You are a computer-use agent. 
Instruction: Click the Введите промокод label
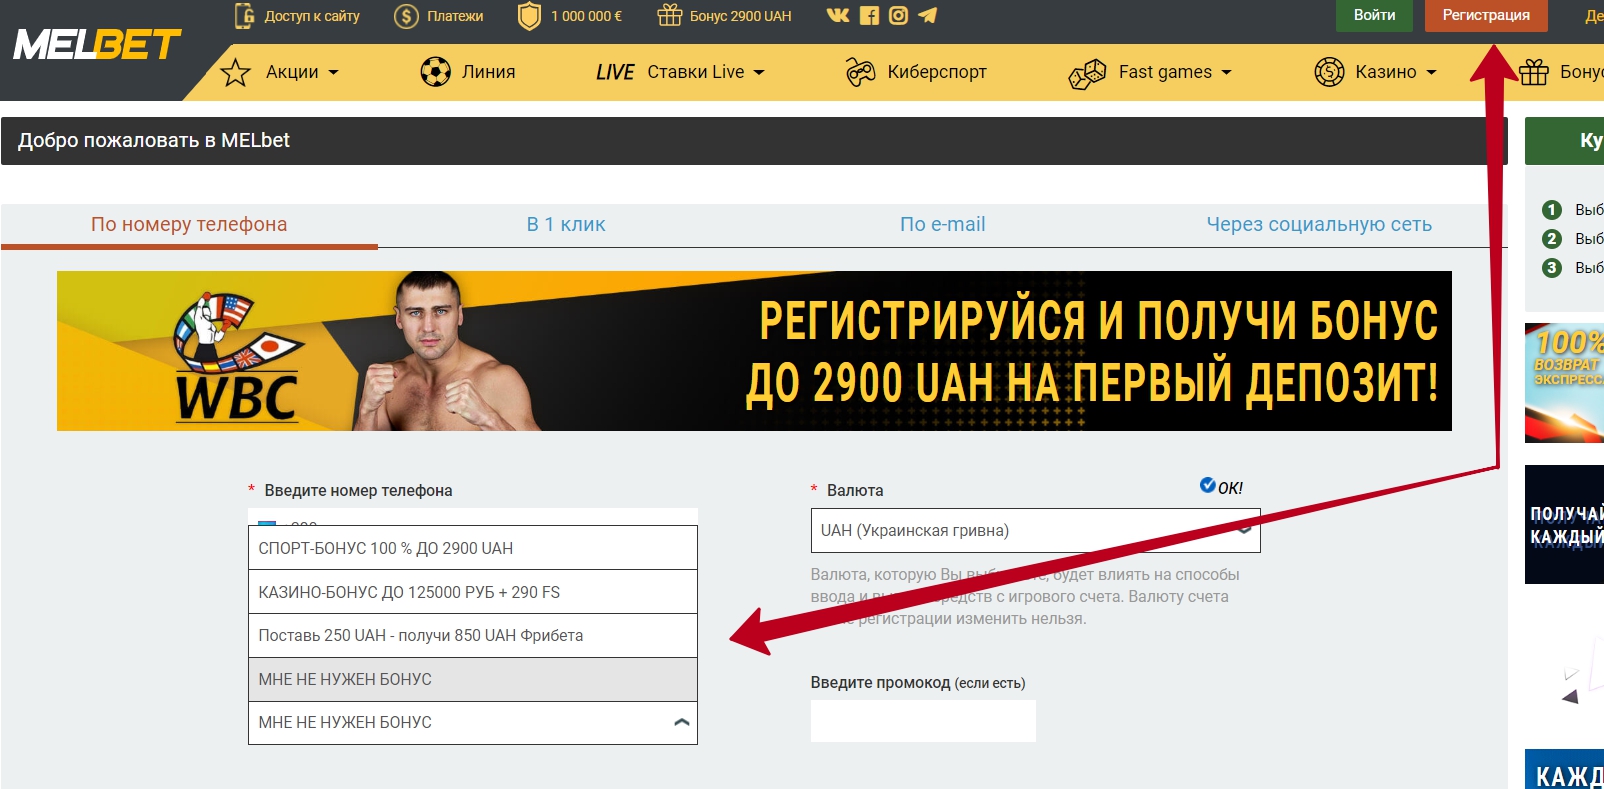tap(918, 683)
